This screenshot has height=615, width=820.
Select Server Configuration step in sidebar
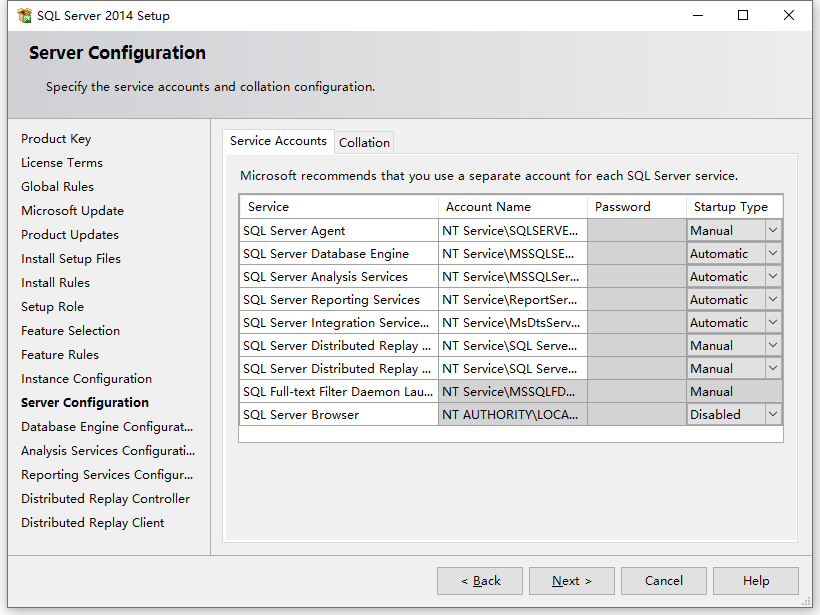(85, 403)
